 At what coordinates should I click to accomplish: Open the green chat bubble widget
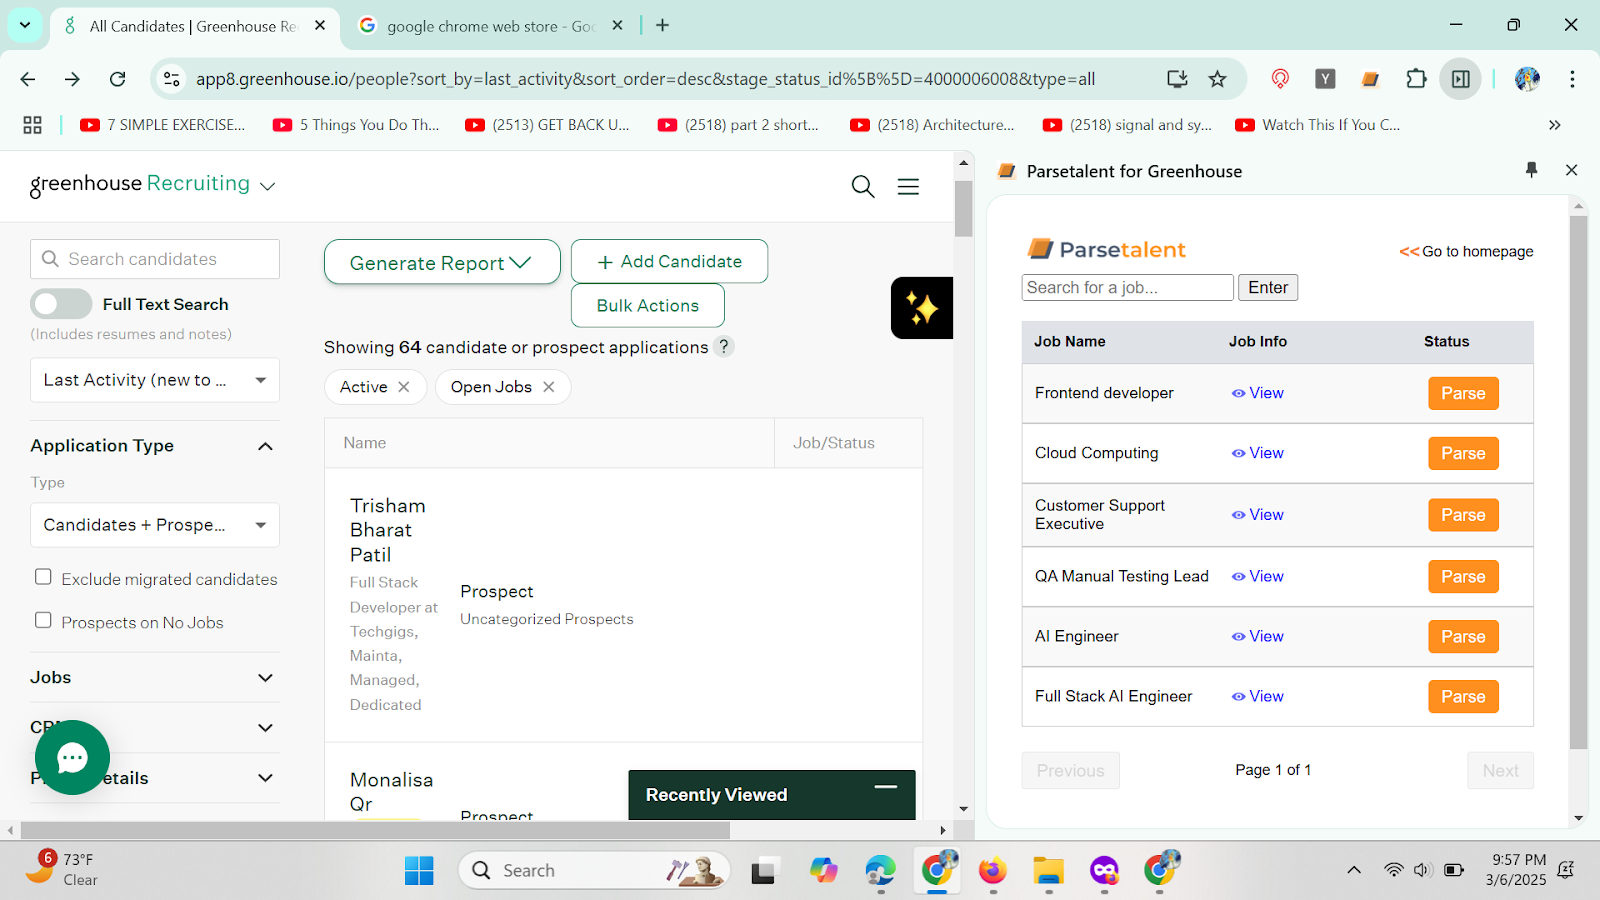[72, 758]
